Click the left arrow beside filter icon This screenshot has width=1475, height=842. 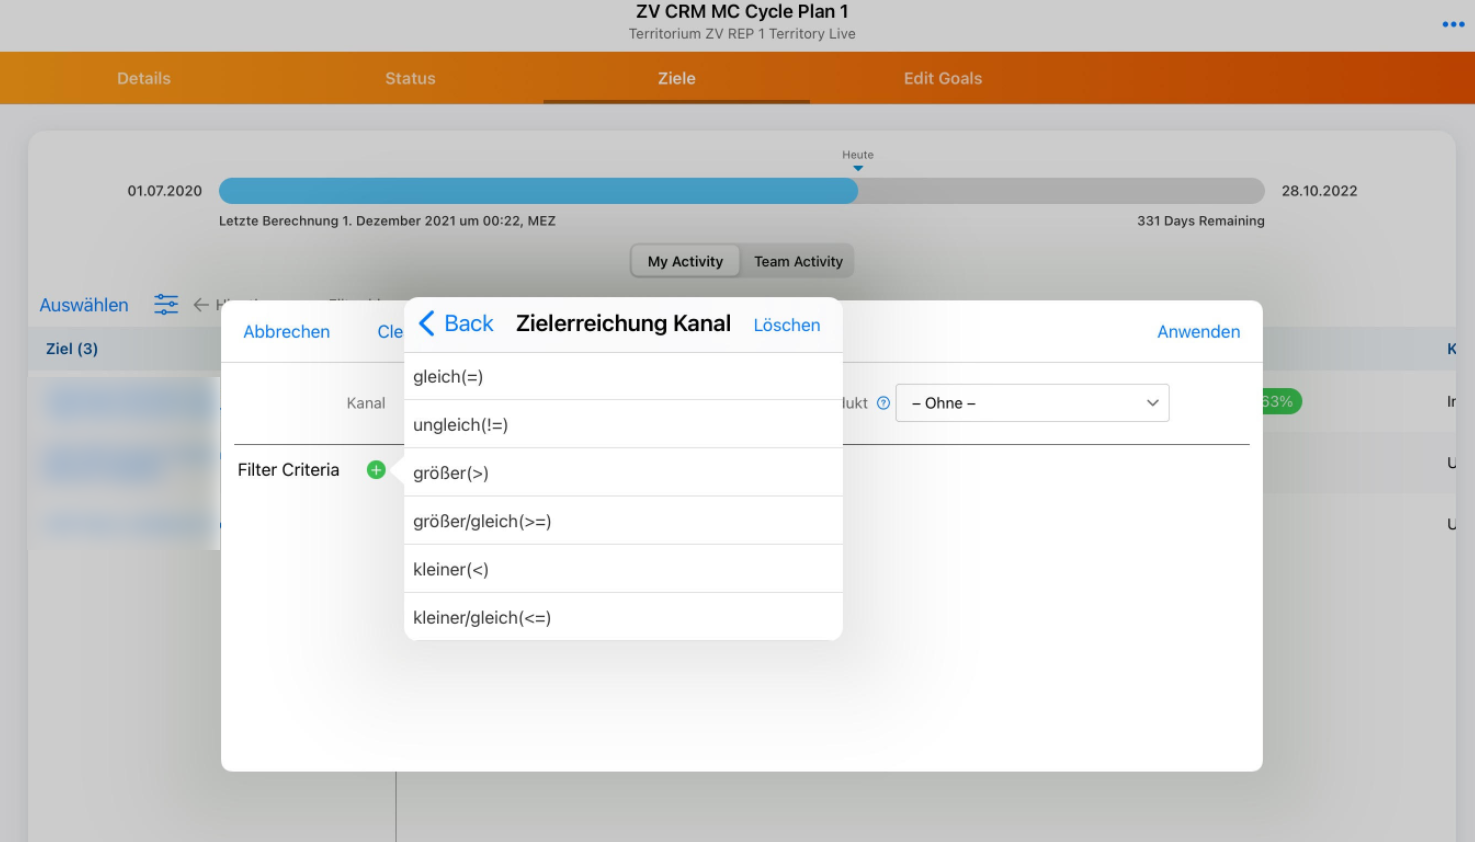tap(201, 305)
